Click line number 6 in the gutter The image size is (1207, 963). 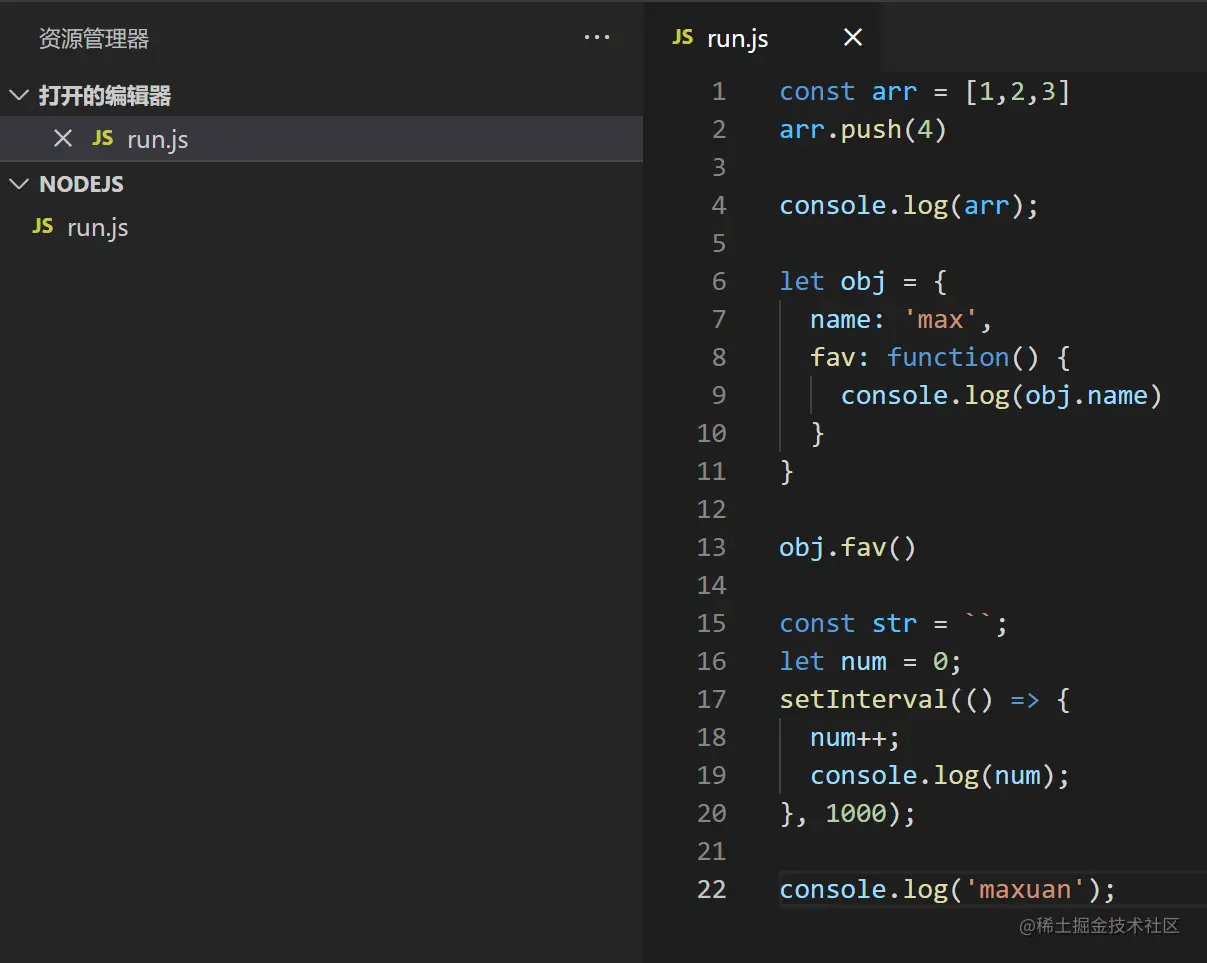(719, 282)
